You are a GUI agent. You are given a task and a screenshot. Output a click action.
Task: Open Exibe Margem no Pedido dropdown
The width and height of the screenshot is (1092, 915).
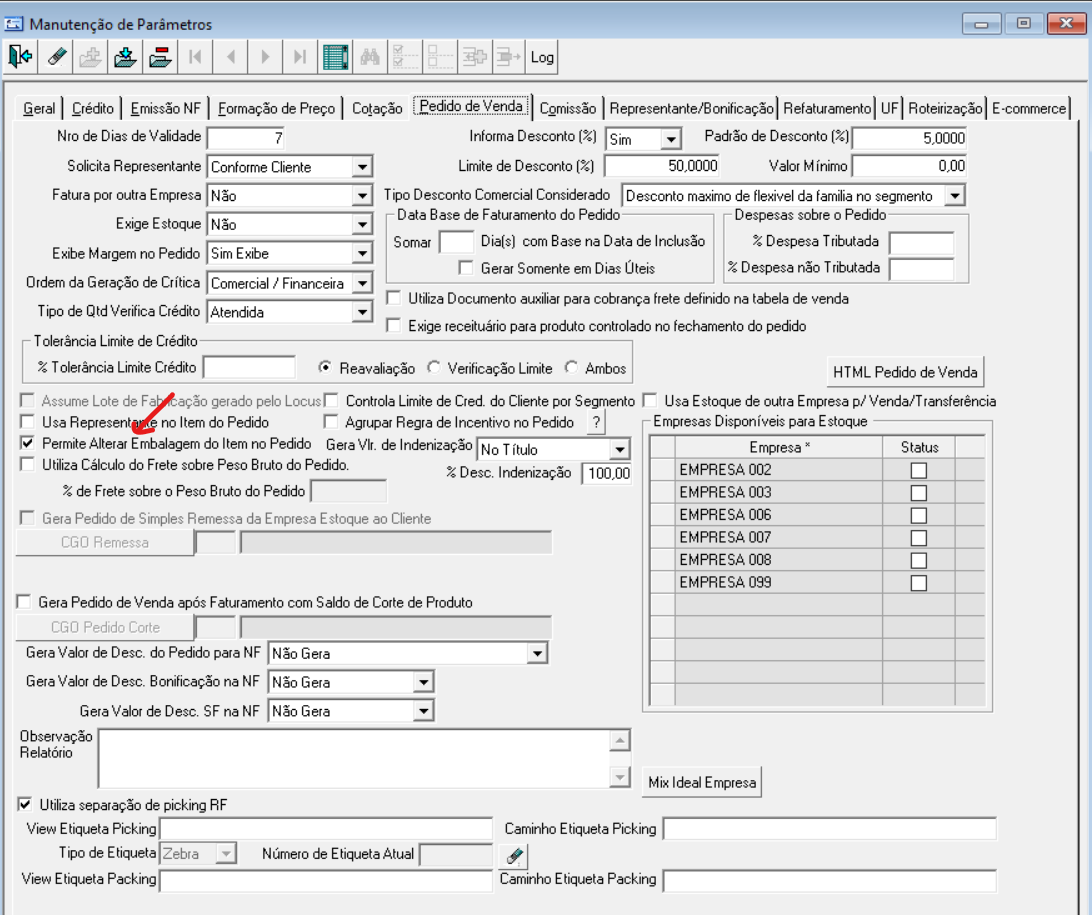pos(361,253)
